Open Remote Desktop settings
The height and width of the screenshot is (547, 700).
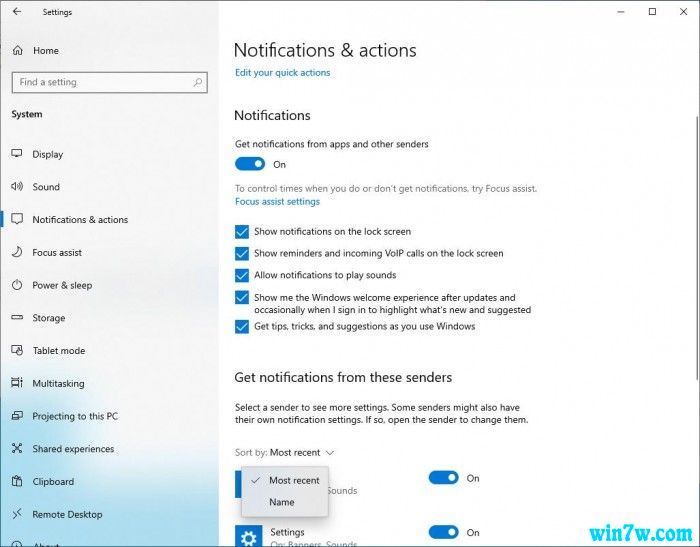point(67,514)
